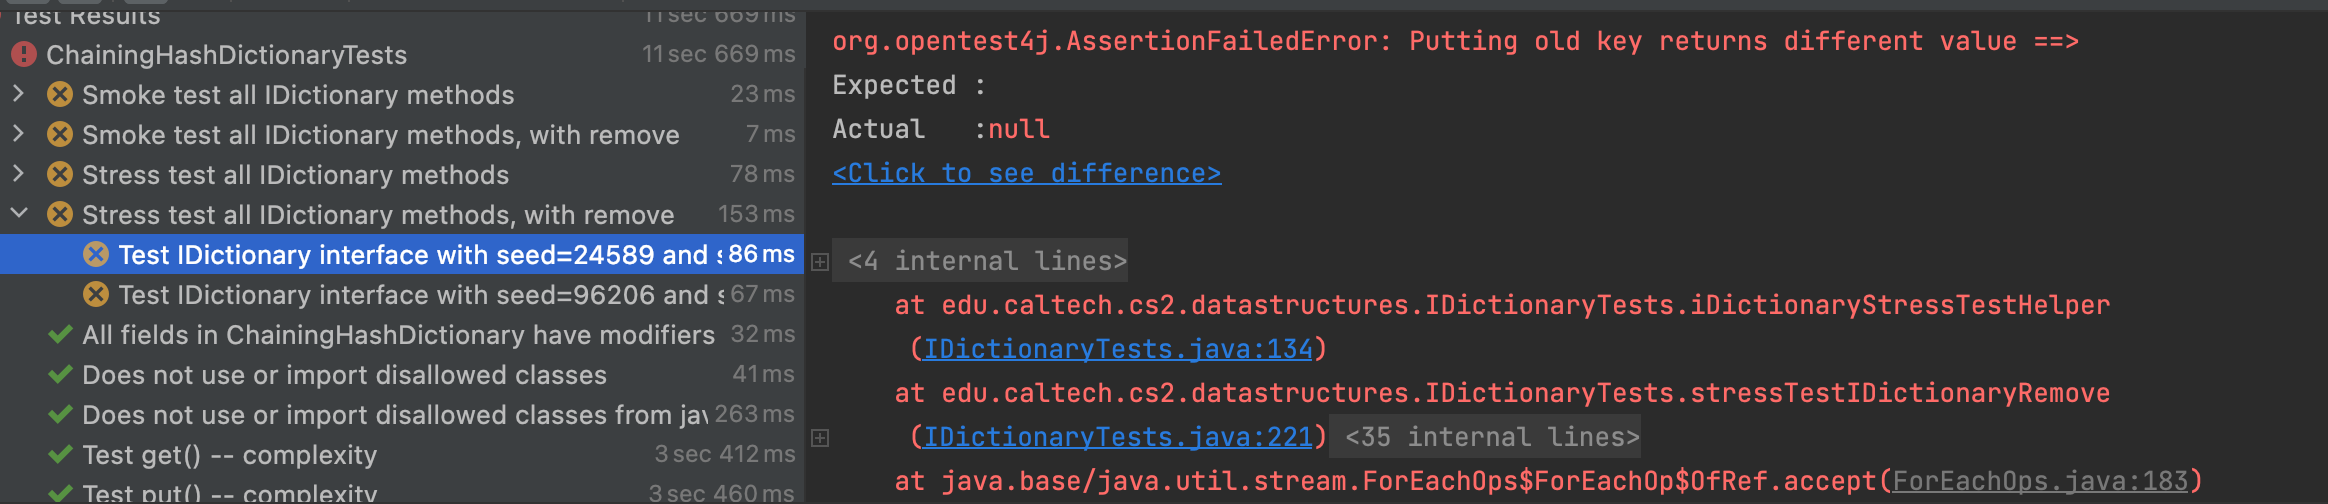Image resolution: width=2328 pixels, height=504 pixels.
Task: Open IDictionaryTests.java:134 stack trace link
Action: tap(1117, 349)
